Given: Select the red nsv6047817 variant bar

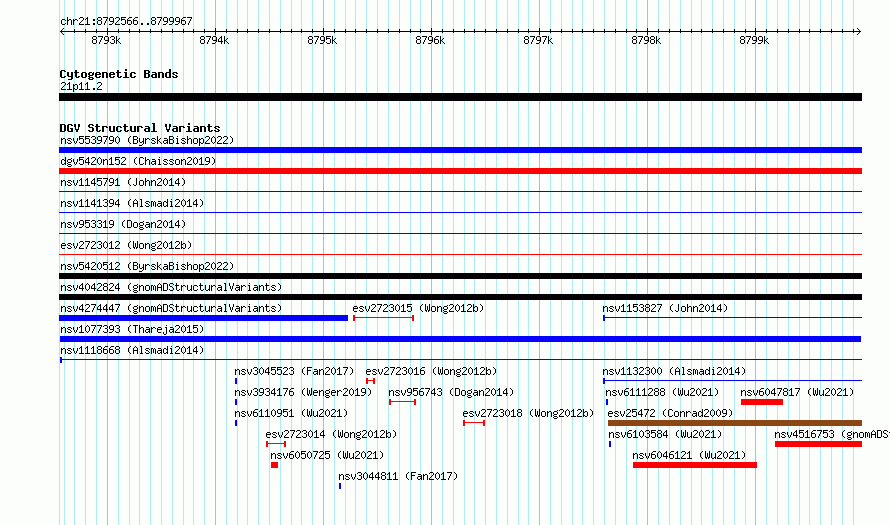Looking at the screenshot, I should pos(762,402).
